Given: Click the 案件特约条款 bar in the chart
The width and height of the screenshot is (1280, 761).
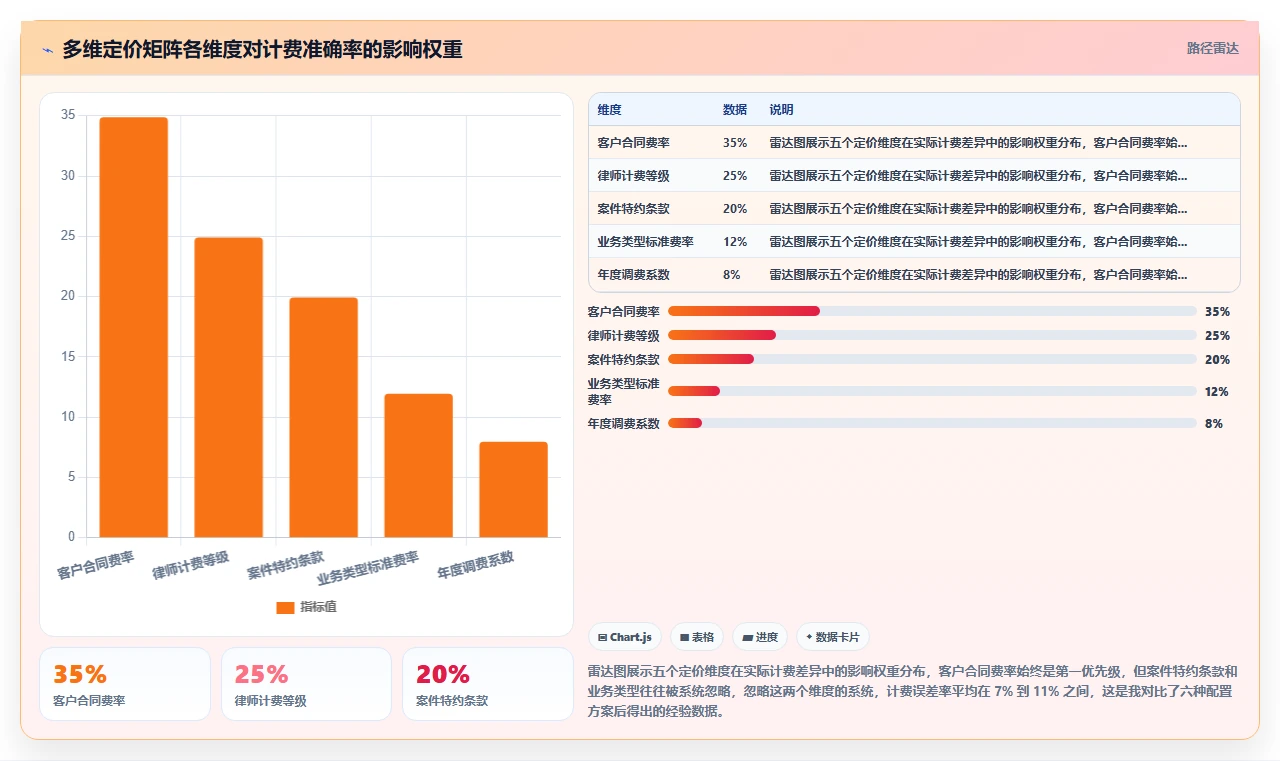Looking at the screenshot, I should pos(324,417).
